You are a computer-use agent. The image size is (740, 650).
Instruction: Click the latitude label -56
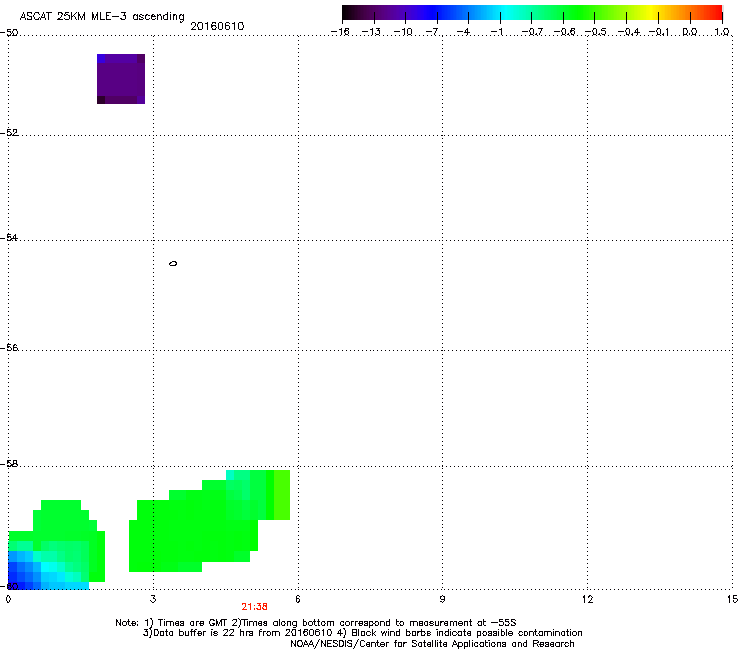coord(9,348)
